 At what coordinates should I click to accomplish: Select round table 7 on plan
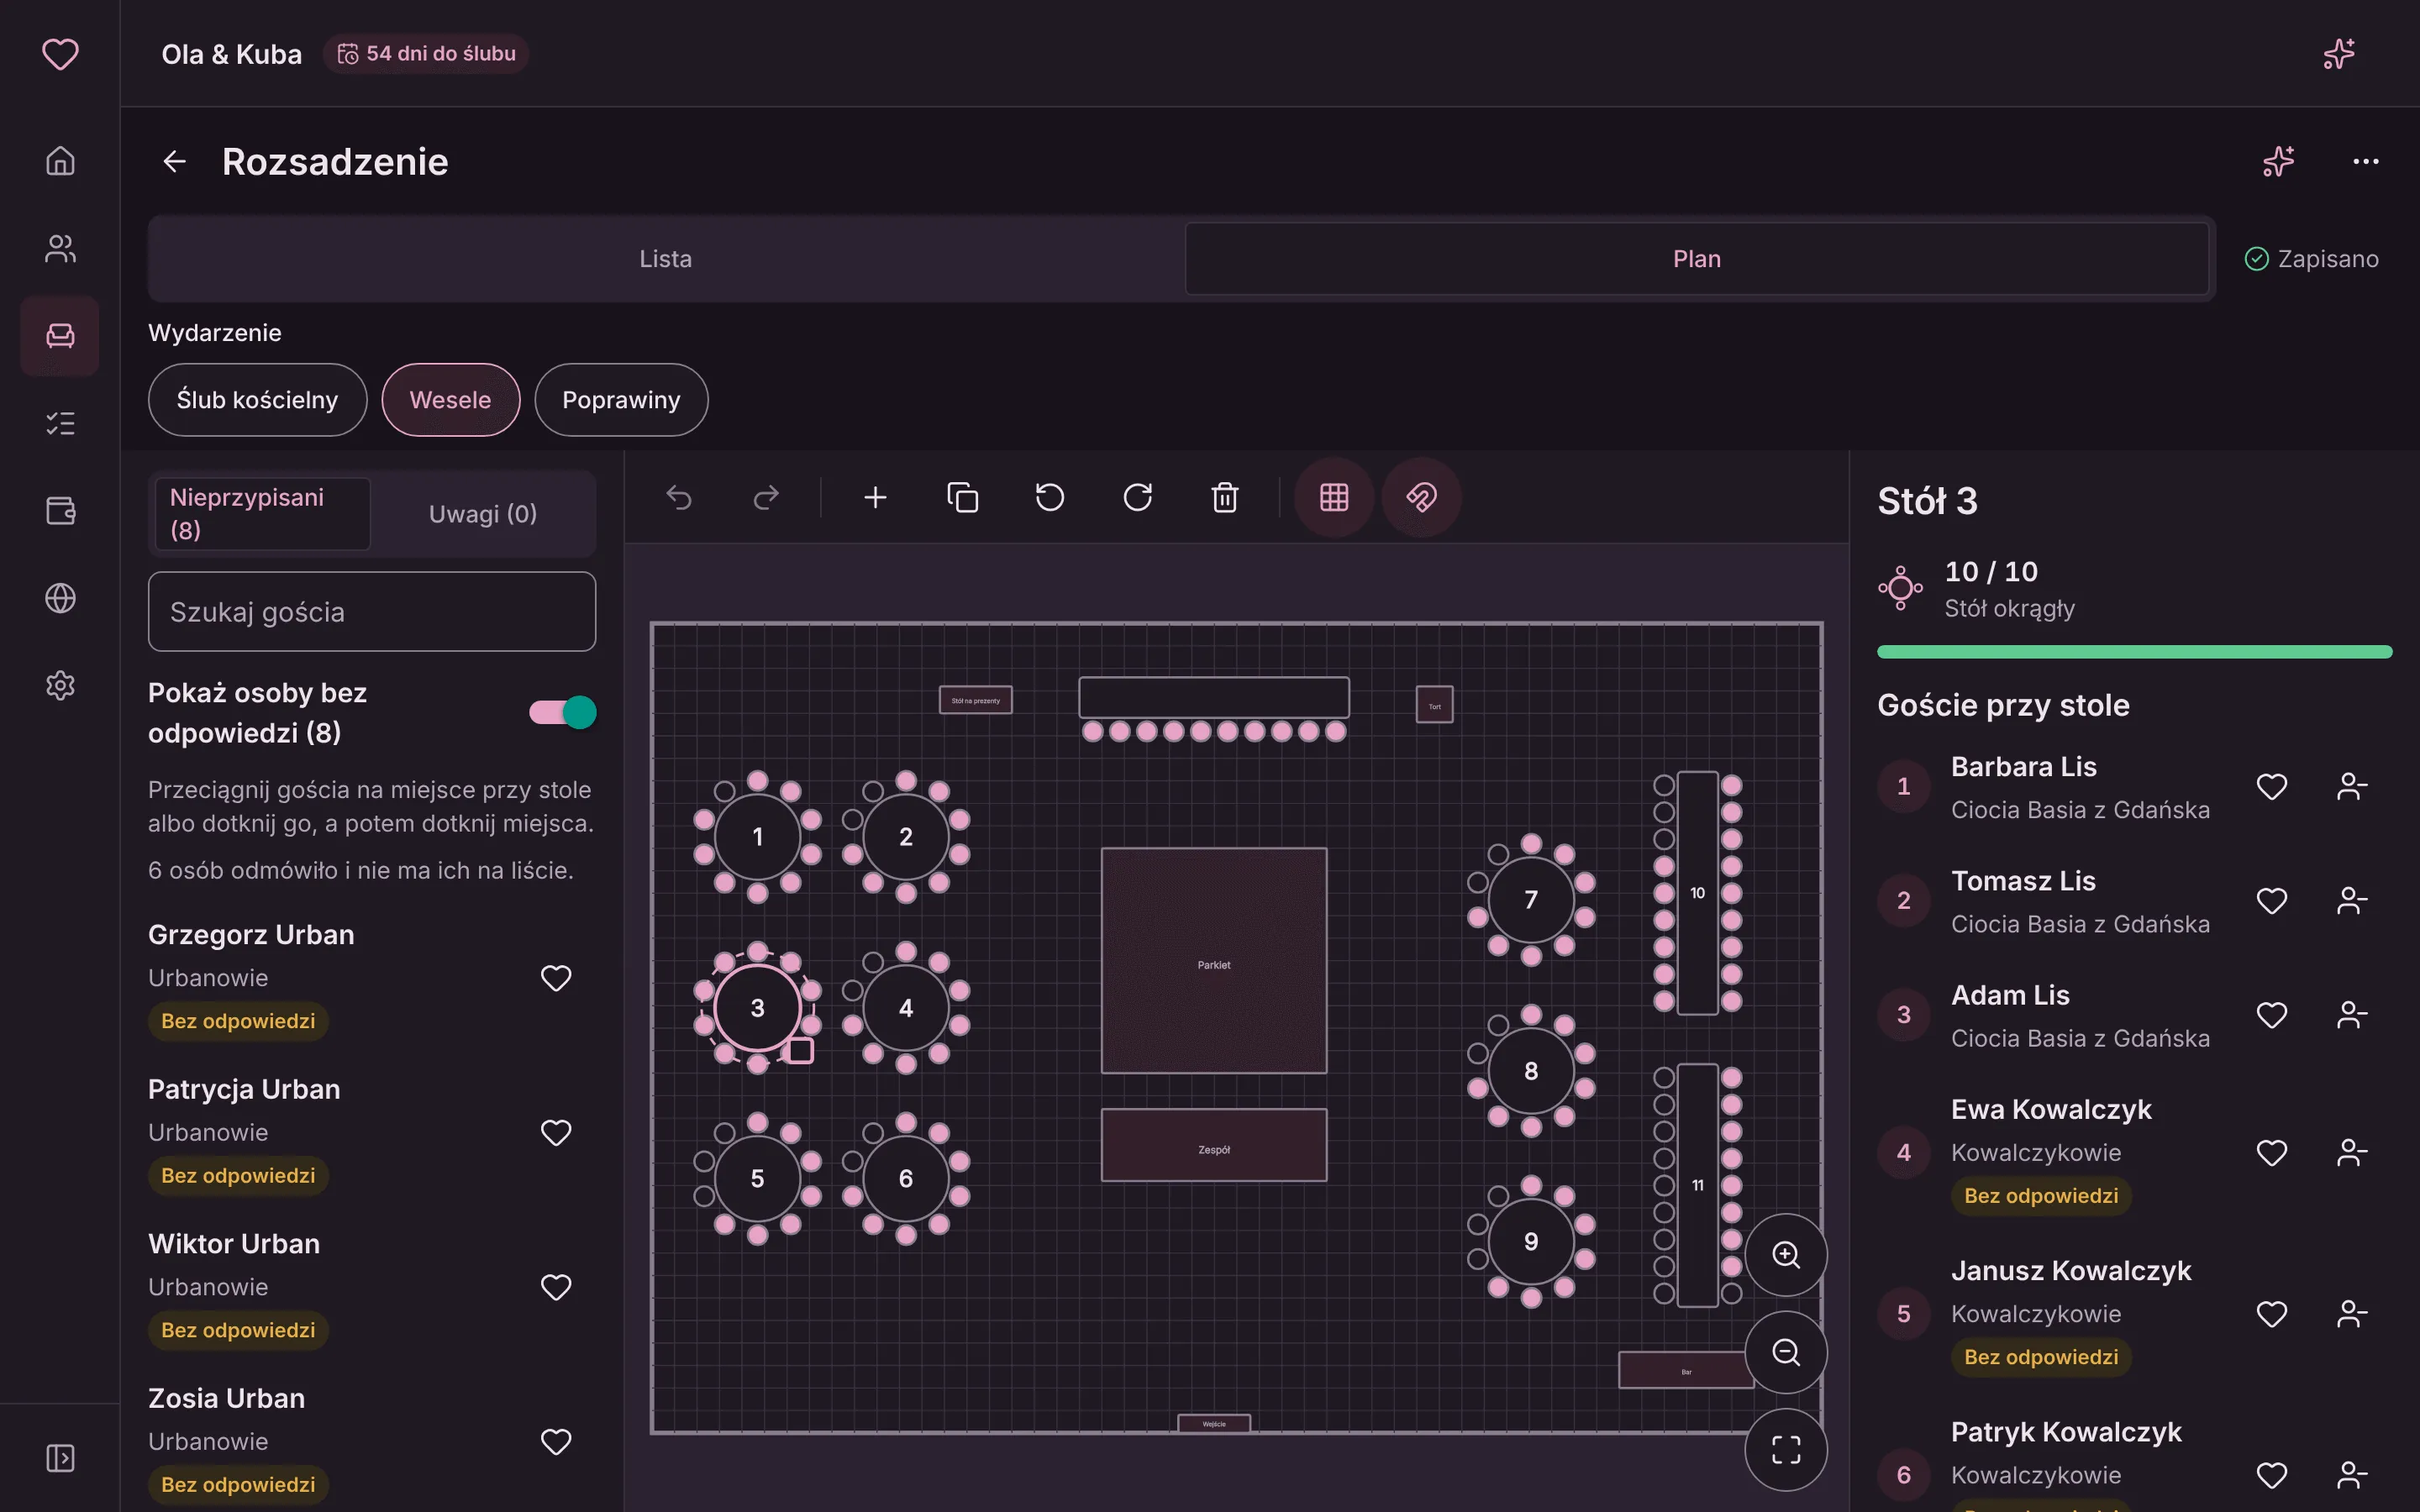pyautogui.click(x=1531, y=899)
